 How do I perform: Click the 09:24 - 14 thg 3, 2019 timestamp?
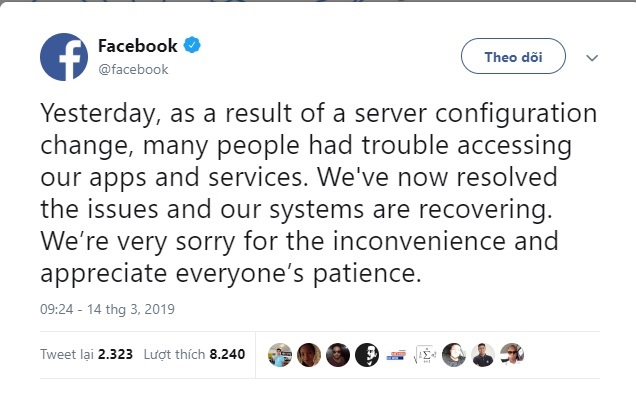click(x=108, y=310)
